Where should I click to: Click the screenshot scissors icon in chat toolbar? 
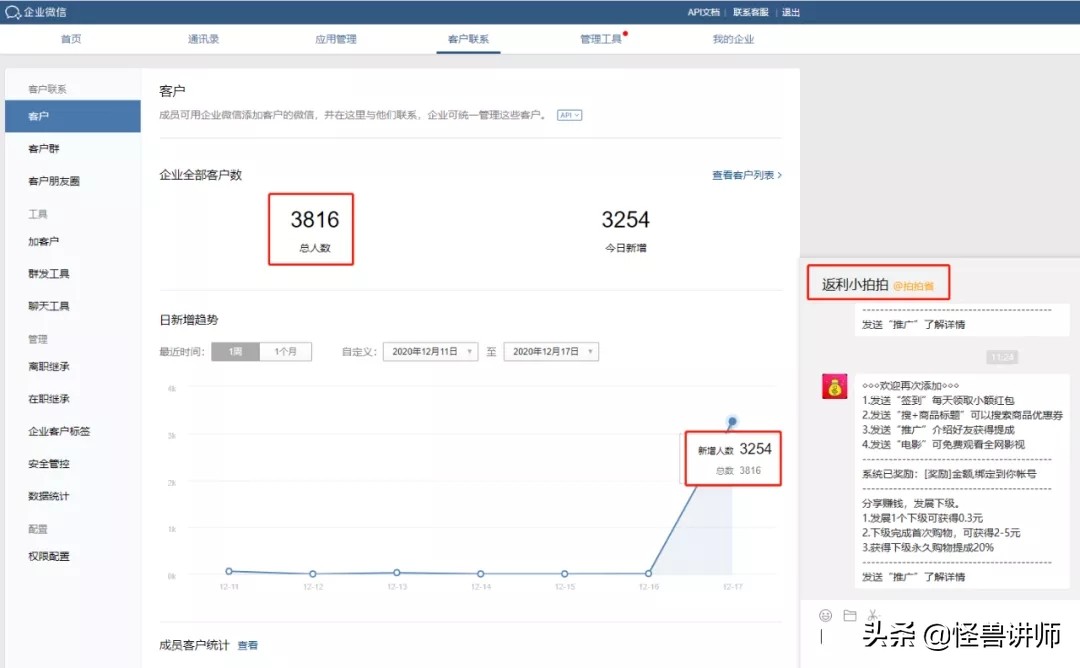873,615
